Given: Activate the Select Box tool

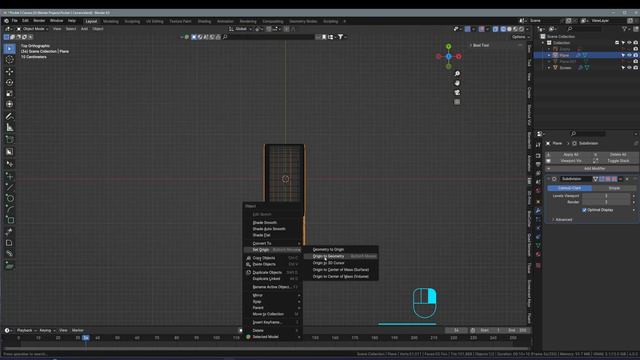Looking at the screenshot, I should [9, 49].
